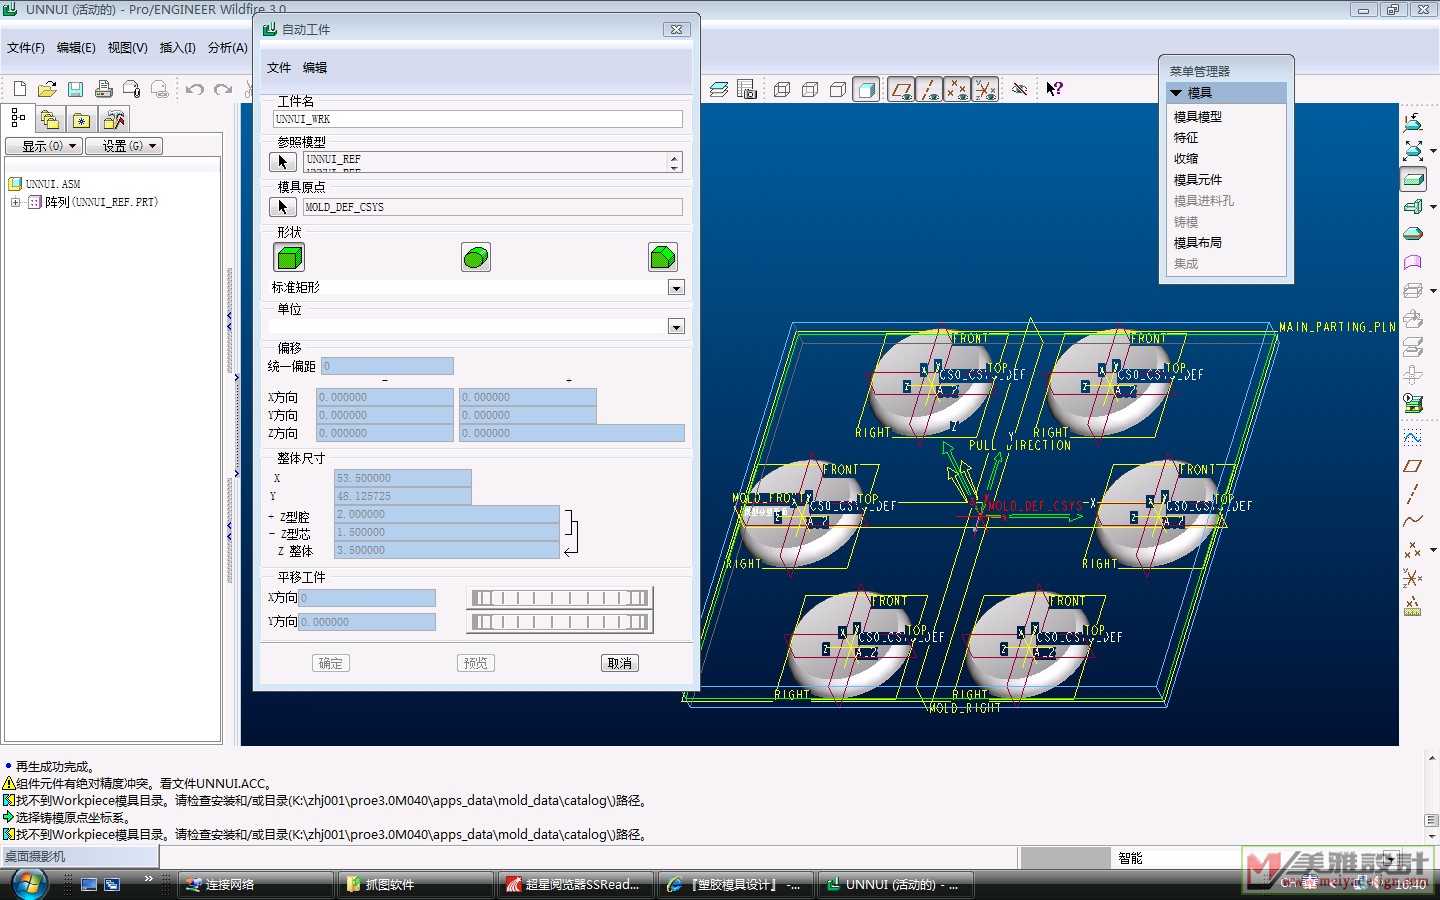1440x900 pixels.
Task: Toggle datum axes display
Action: tap(929, 89)
